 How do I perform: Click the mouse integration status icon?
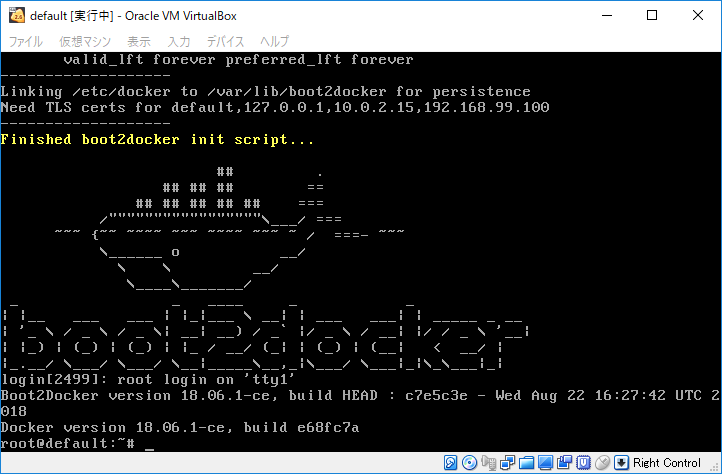click(602, 462)
